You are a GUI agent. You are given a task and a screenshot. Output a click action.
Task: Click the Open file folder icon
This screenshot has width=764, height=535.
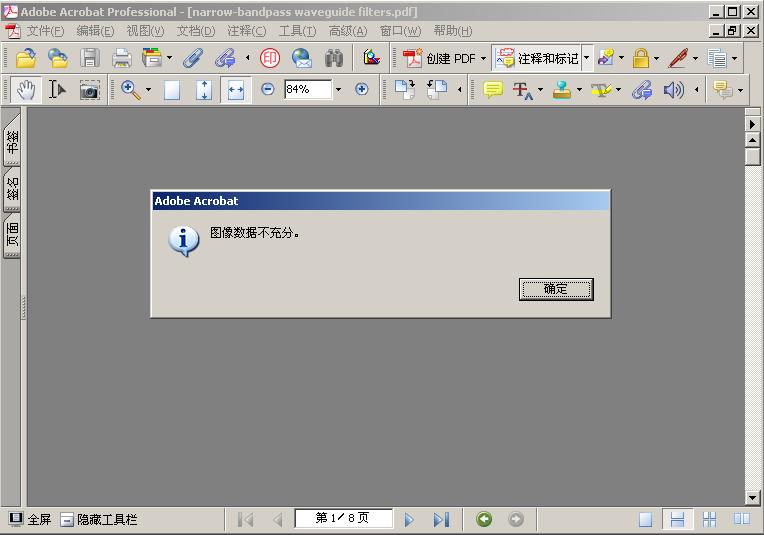[26, 58]
